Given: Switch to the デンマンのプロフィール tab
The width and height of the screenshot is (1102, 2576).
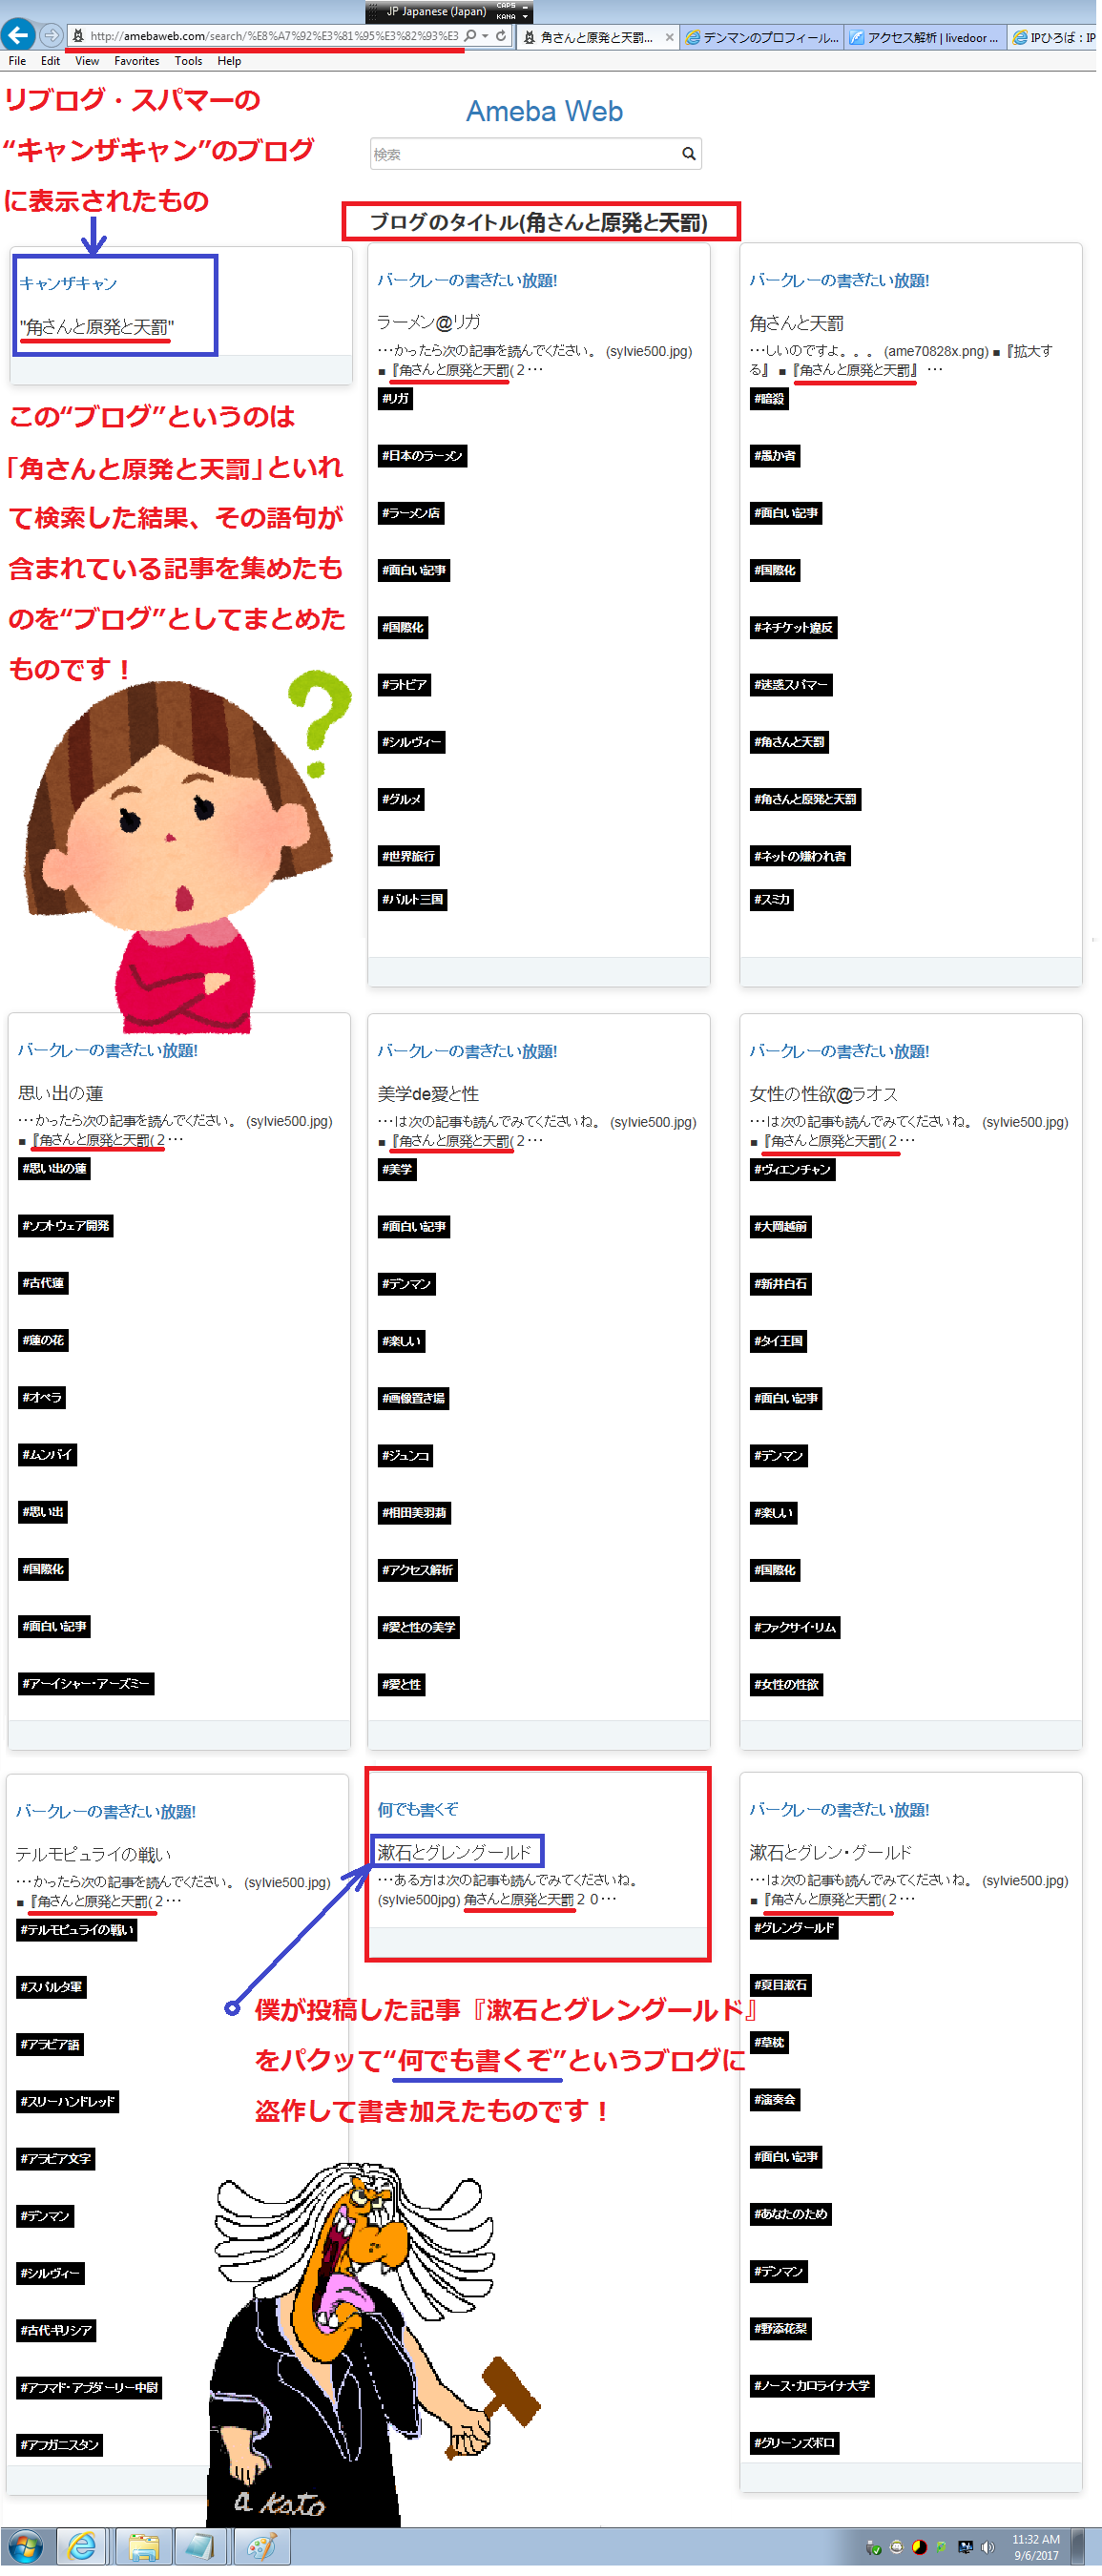Looking at the screenshot, I should (762, 38).
